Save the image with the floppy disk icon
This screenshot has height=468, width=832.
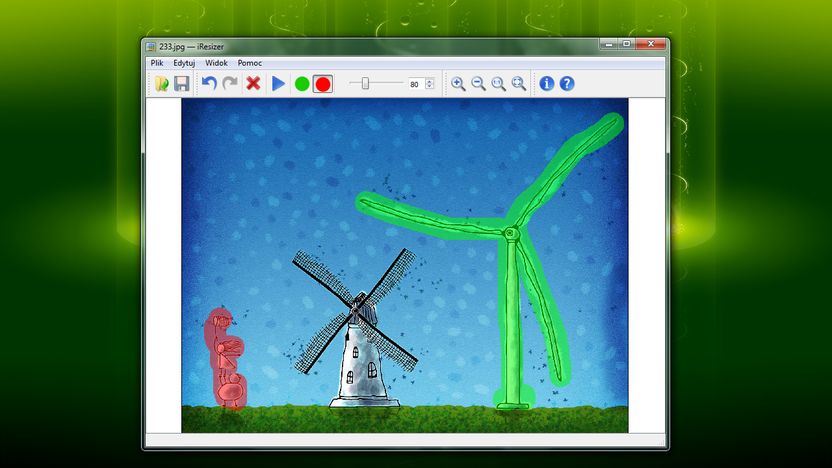182,84
